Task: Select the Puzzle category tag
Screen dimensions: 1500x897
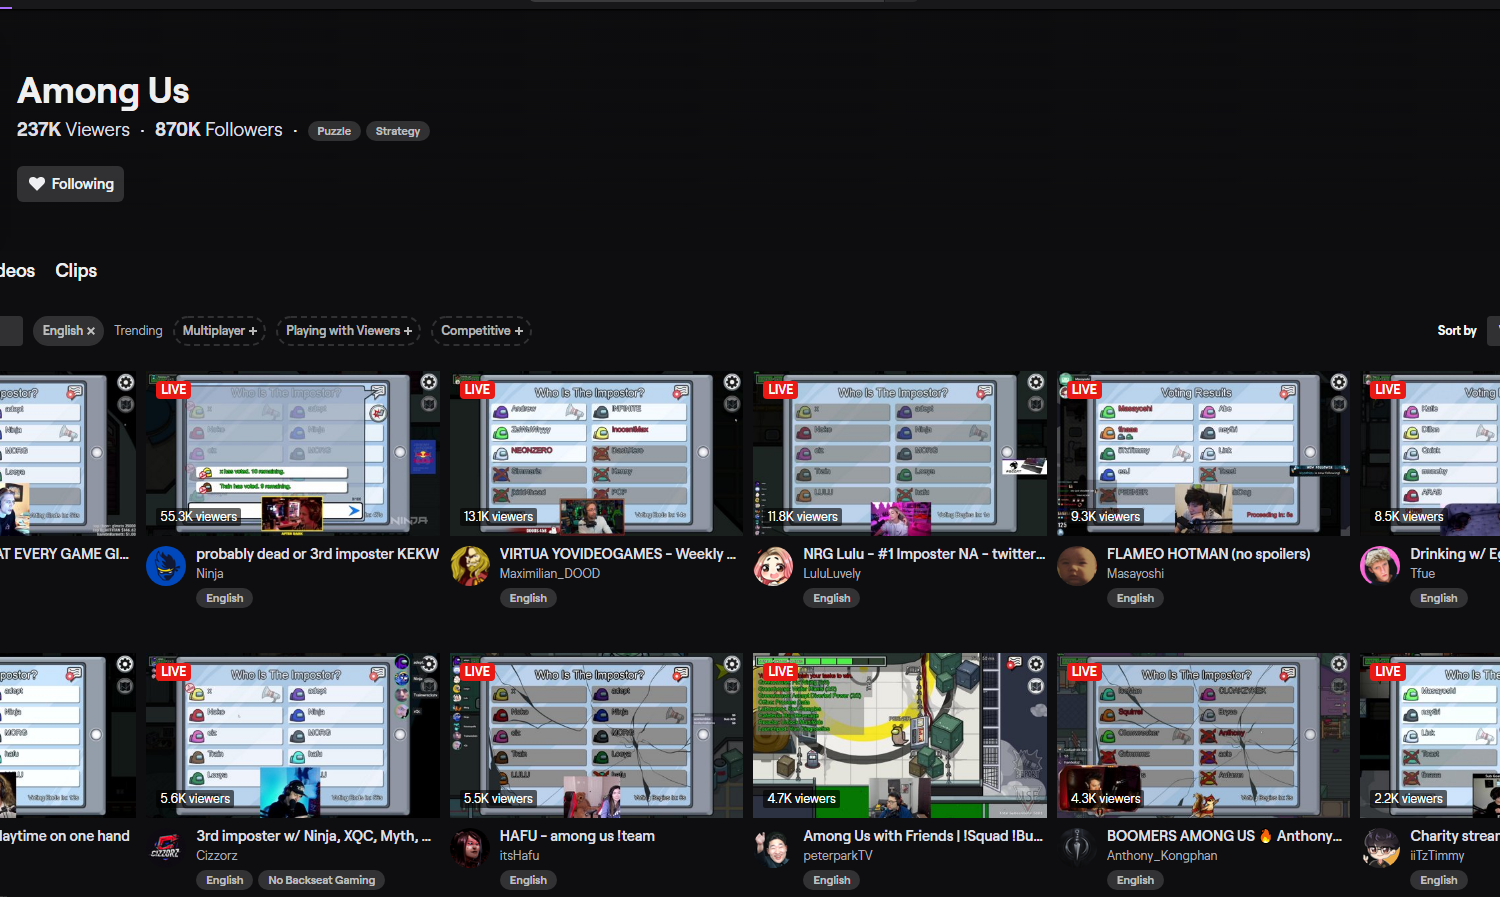Action: point(334,131)
